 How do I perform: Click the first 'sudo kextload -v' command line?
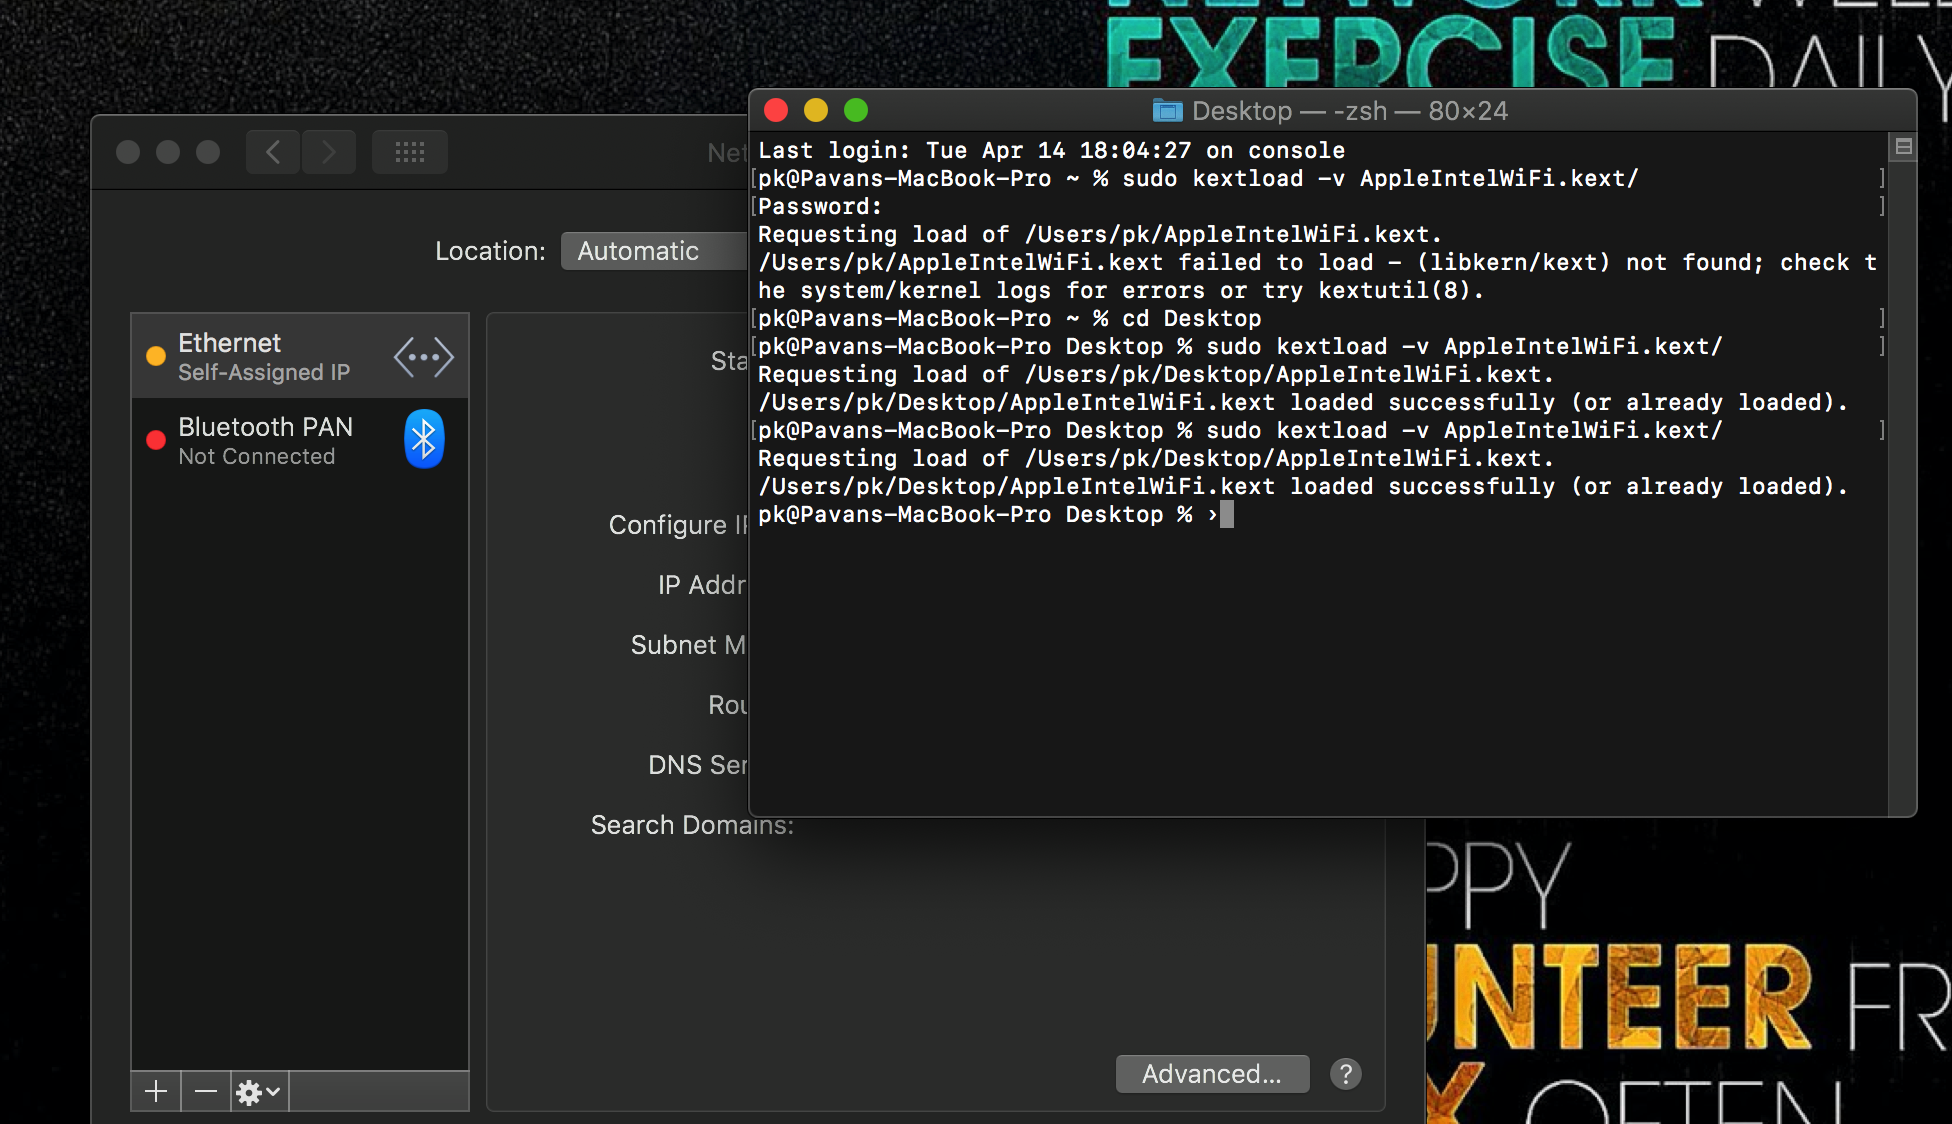click(x=1198, y=178)
